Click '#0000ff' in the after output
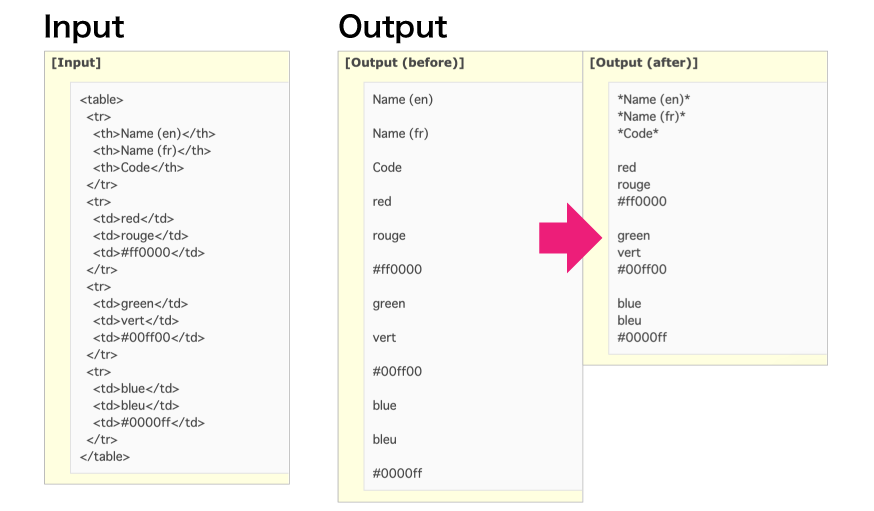 [642, 338]
